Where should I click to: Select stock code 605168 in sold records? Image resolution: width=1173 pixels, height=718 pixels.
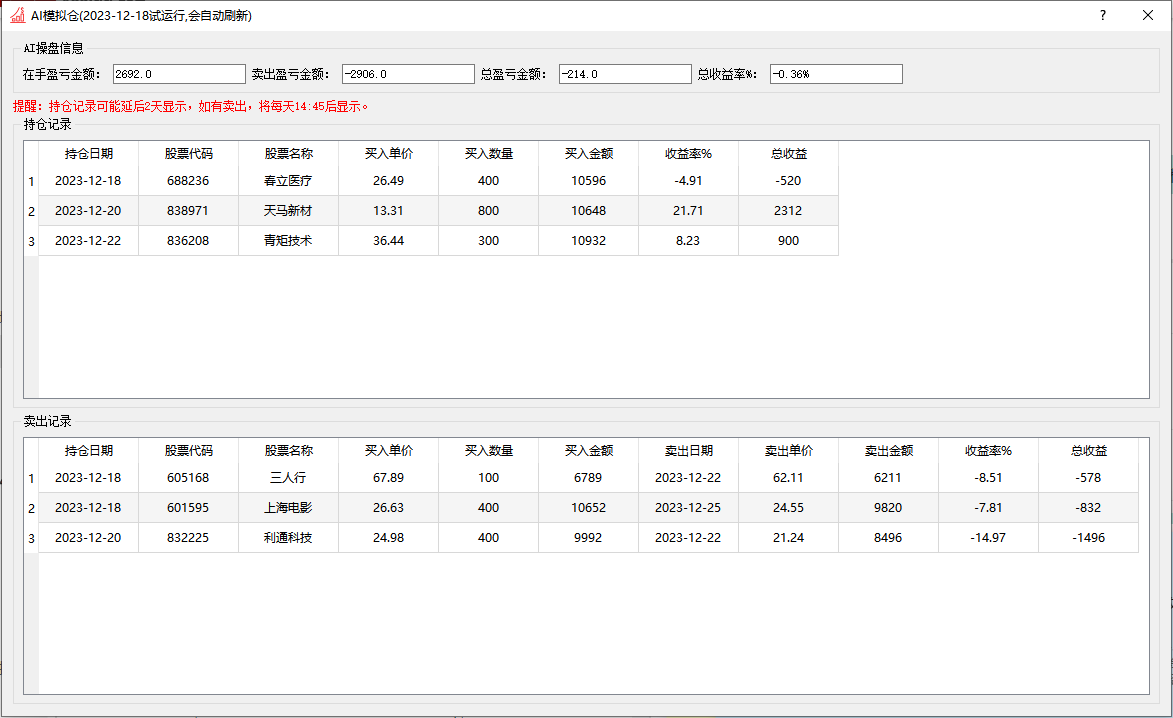[x=188, y=478]
